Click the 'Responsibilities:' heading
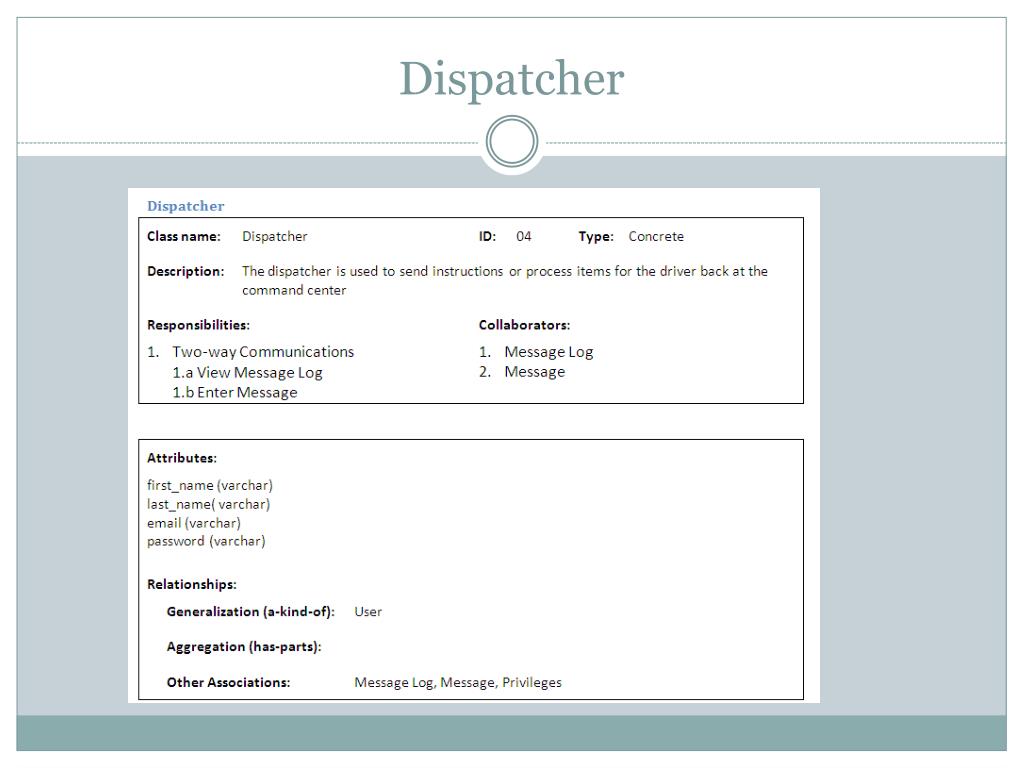 click(198, 325)
